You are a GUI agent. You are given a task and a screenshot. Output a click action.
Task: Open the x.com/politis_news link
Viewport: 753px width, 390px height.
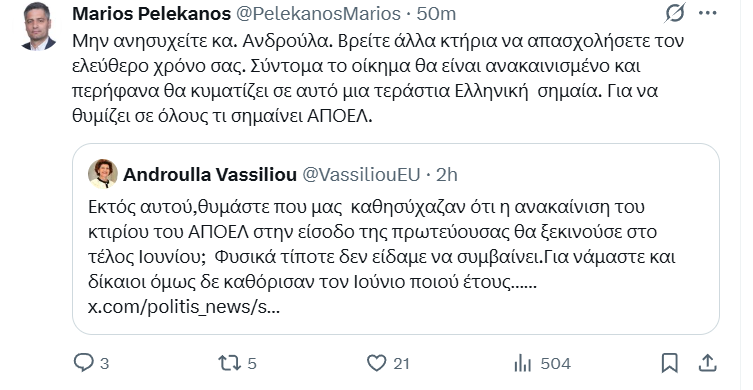pos(183,307)
